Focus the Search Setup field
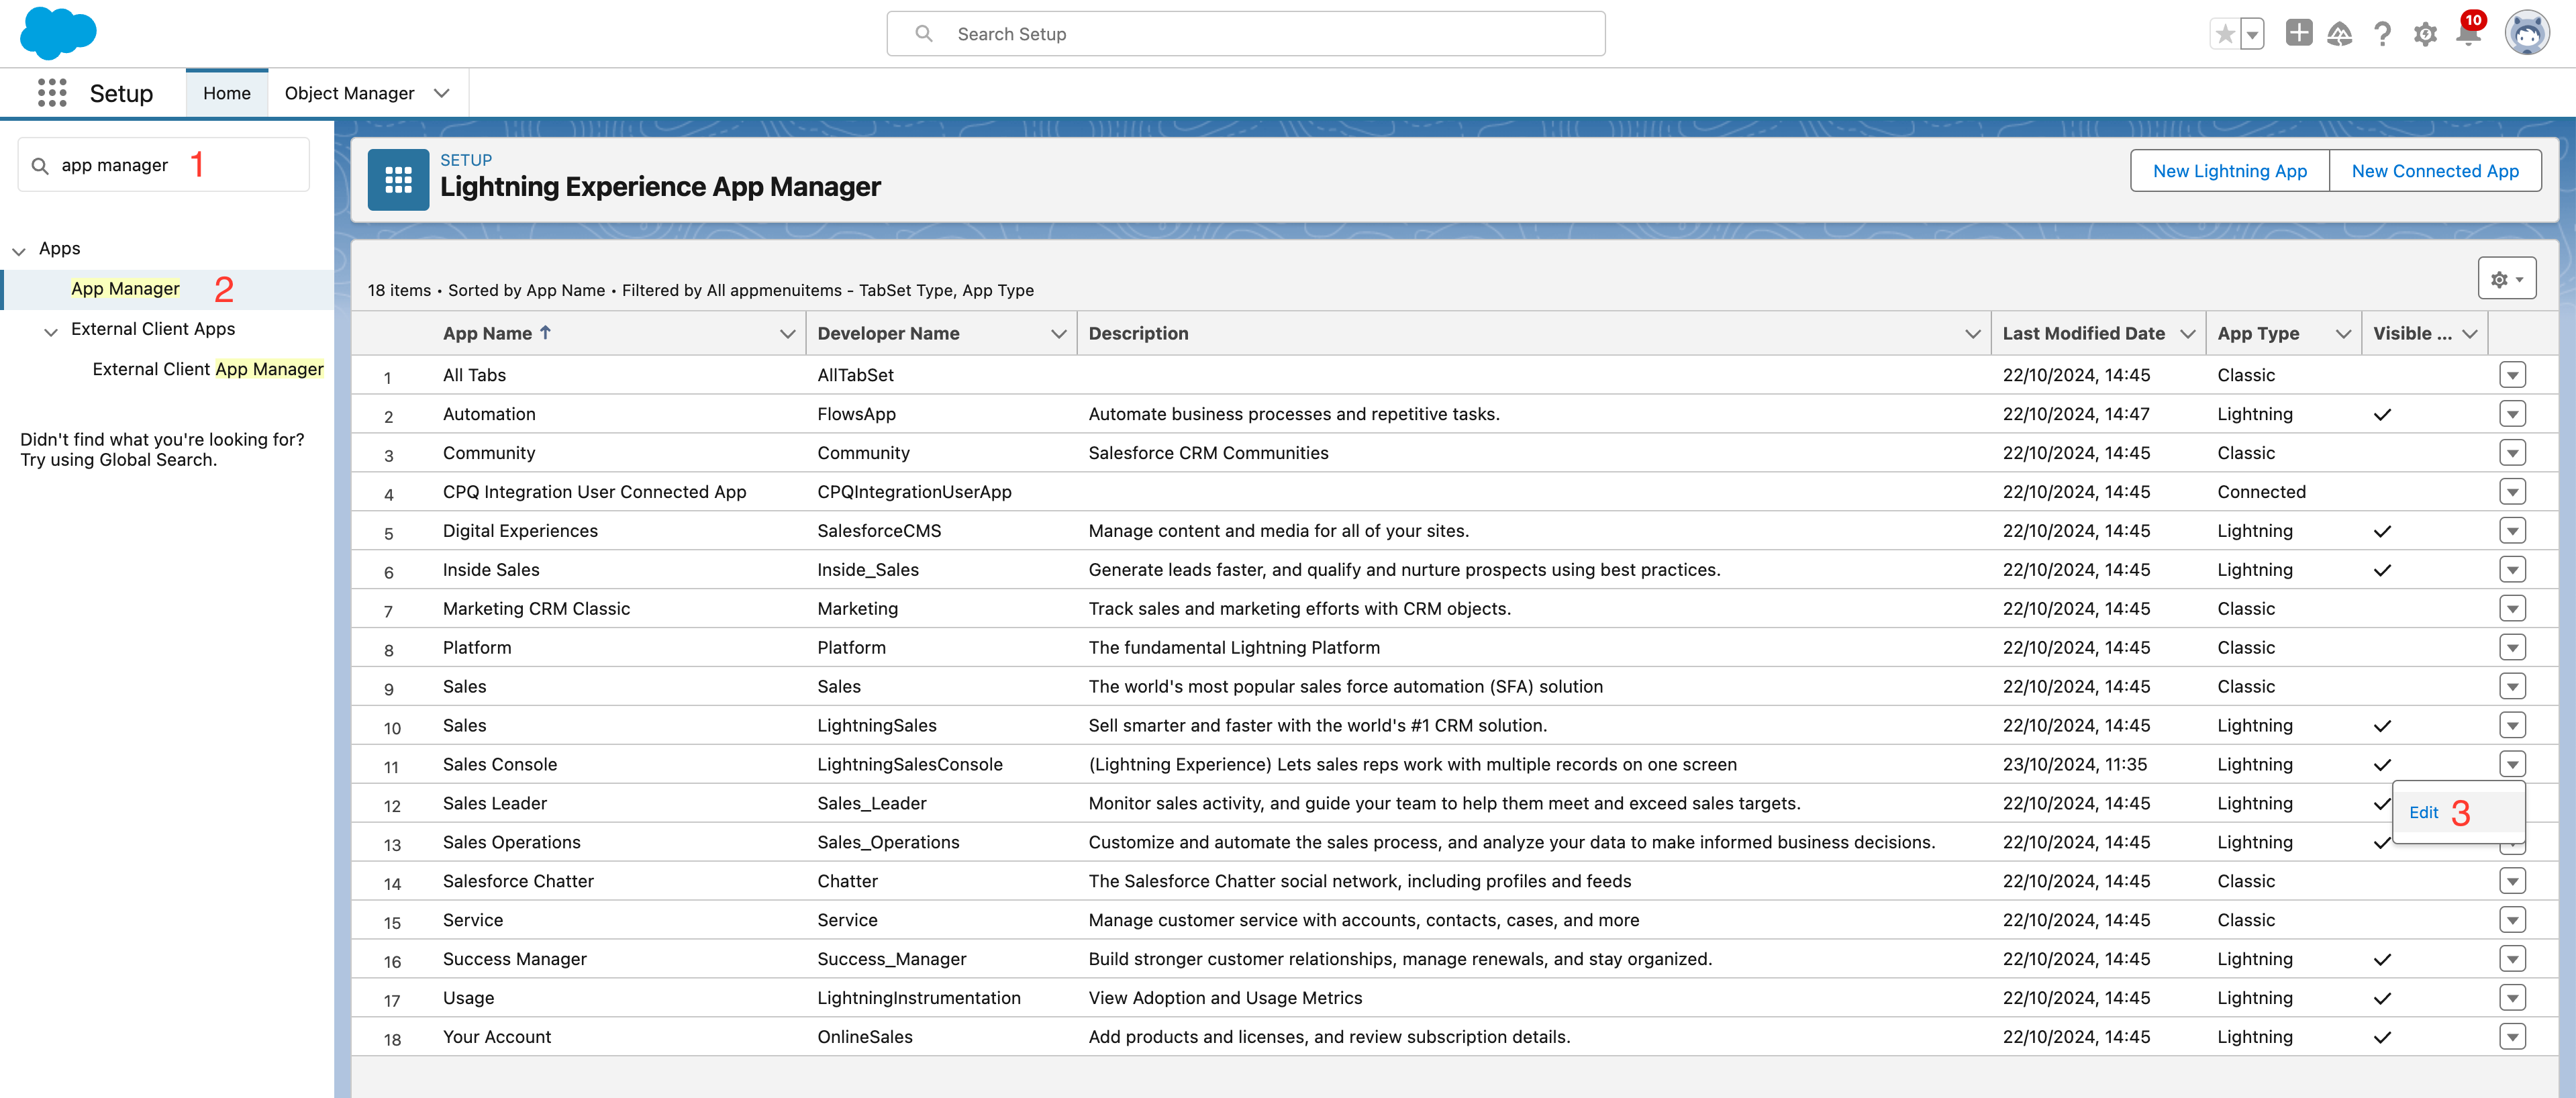This screenshot has width=2576, height=1098. [1245, 34]
